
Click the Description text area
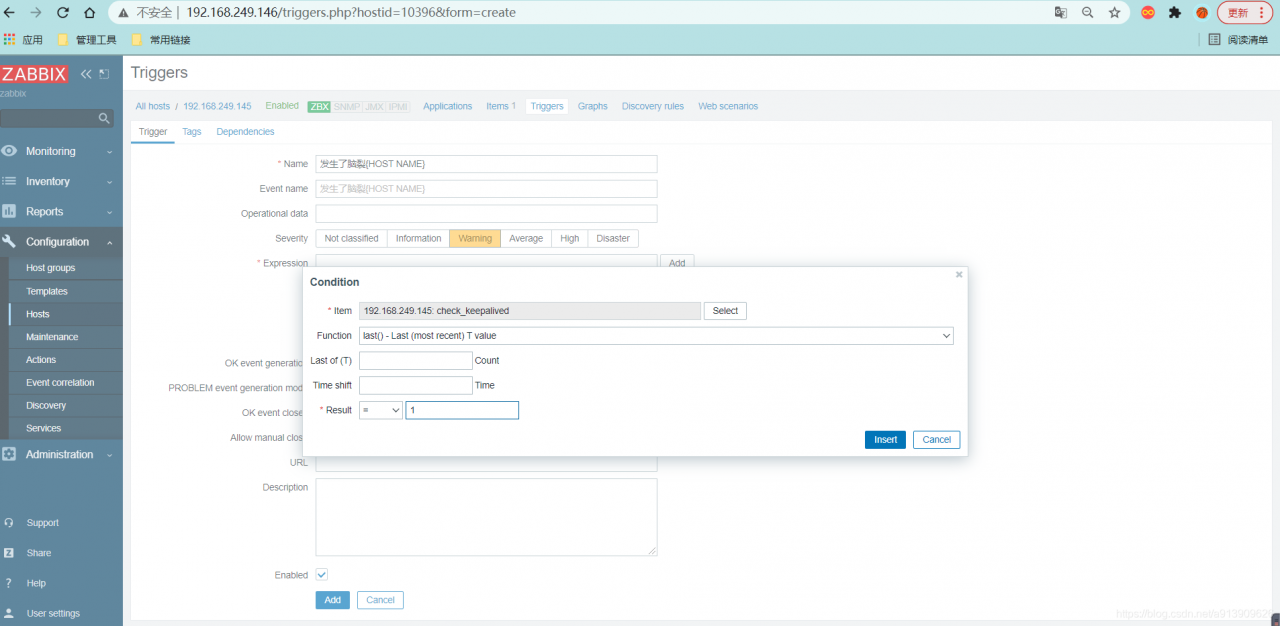[486, 517]
